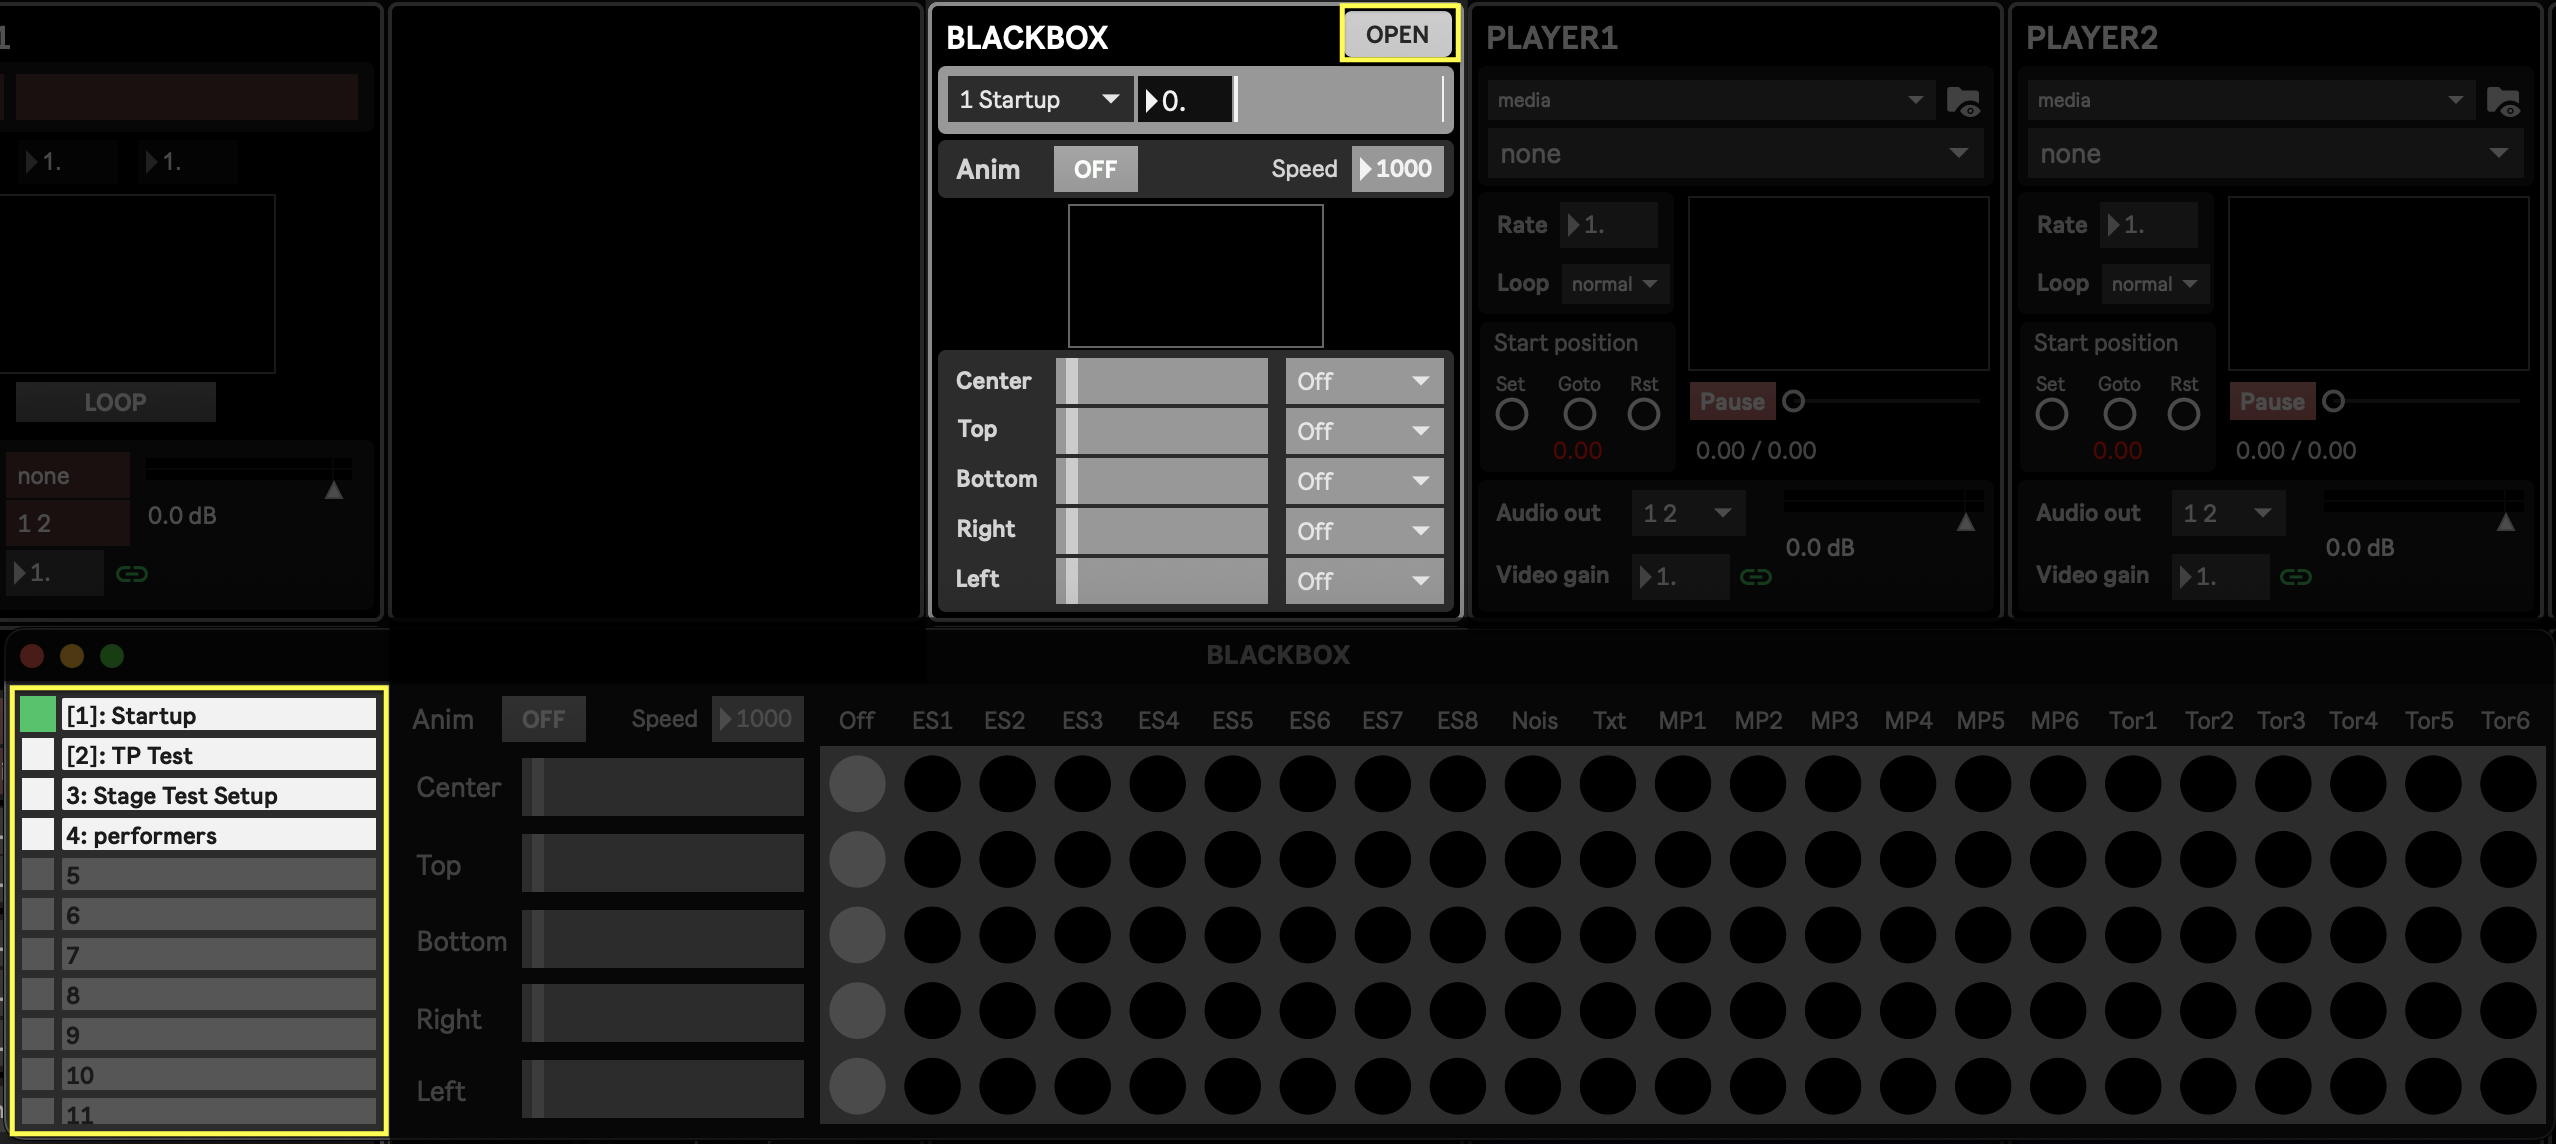Open Player1 none media file dropdown
2556x1144 pixels.
(x=1735, y=154)
